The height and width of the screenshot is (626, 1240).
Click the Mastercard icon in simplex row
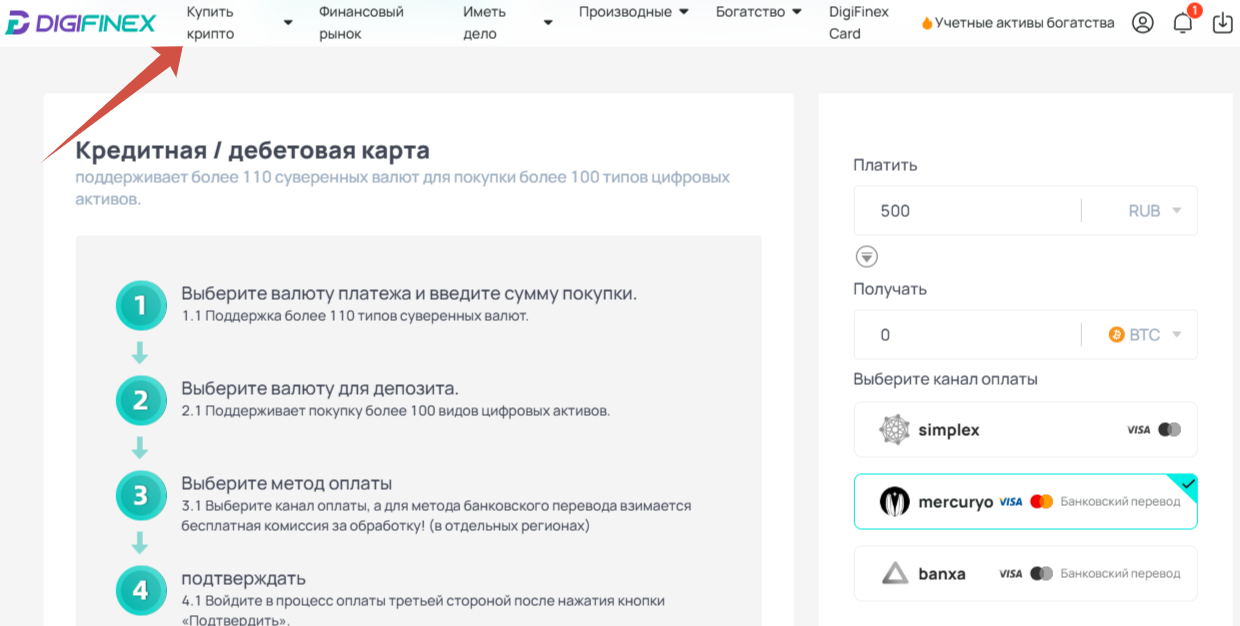pyautogui.click(x=1170, y=430)
